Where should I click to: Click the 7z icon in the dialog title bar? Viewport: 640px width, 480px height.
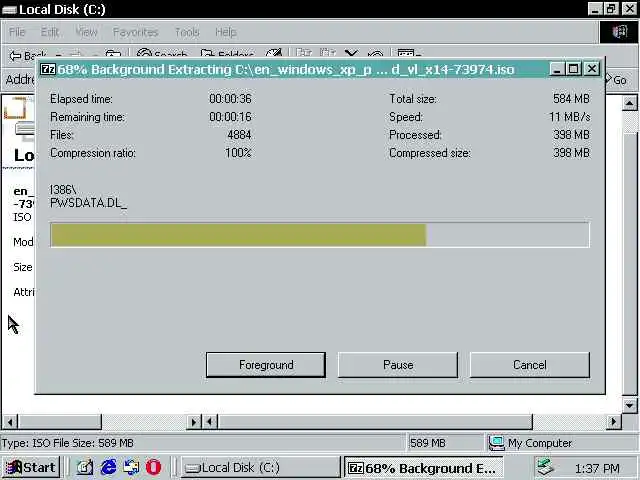(x=48, y=69)
